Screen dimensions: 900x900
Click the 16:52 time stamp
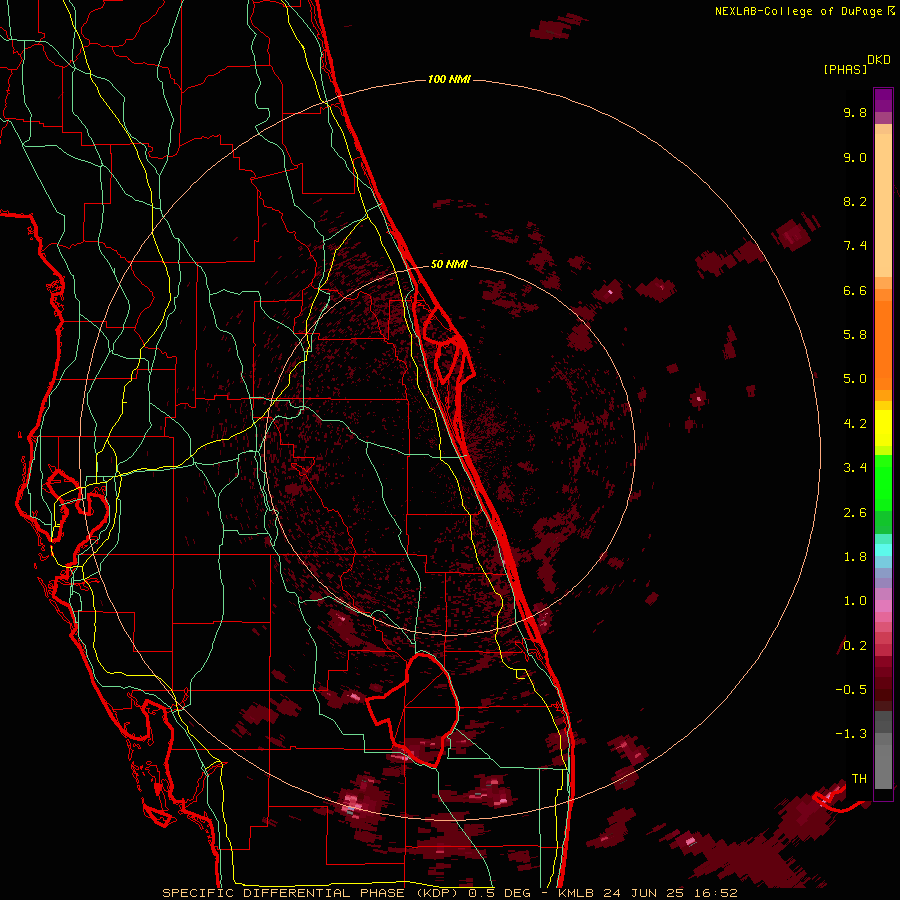click(715, 893)
